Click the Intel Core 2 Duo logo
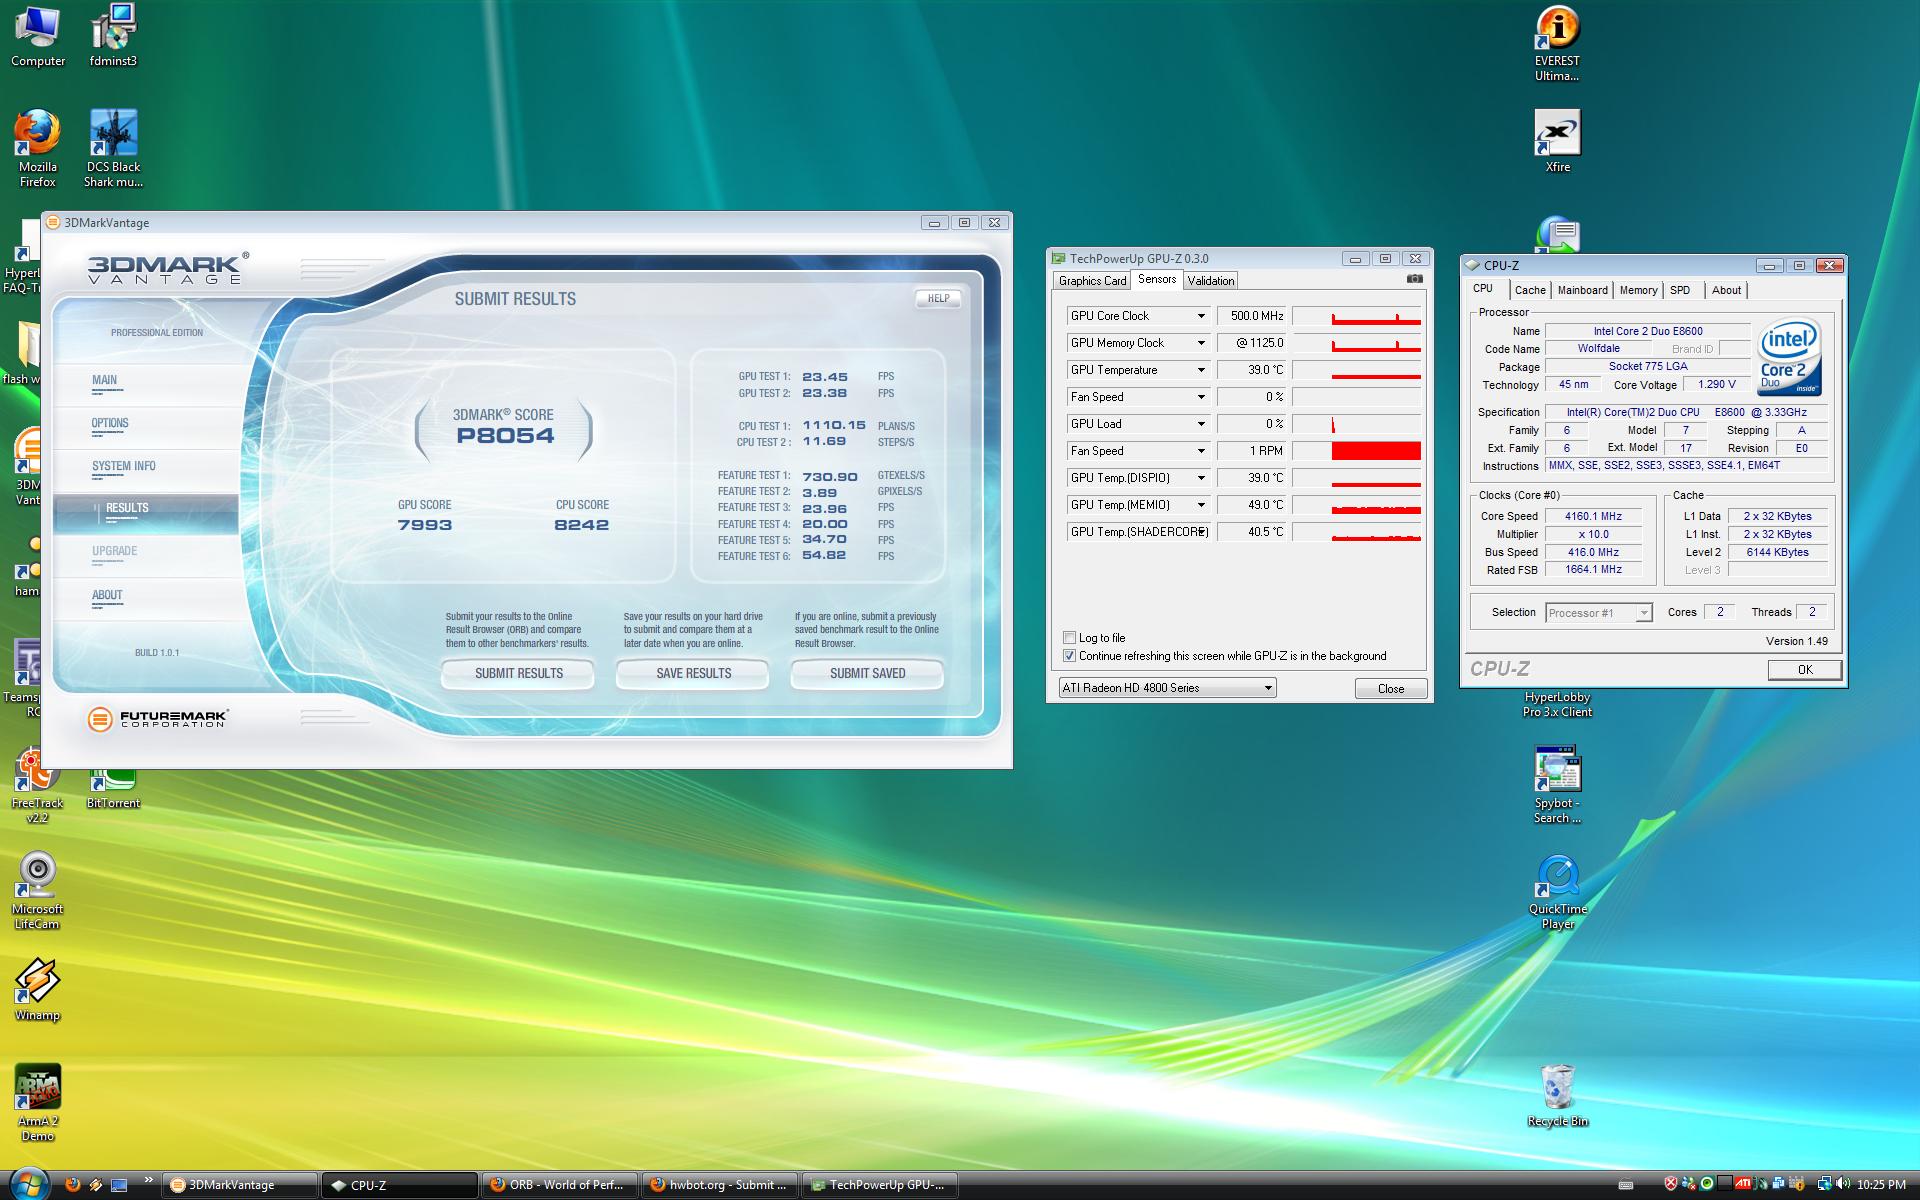This screenshot has width=1920, height=1200. [x=1789, y=358]
